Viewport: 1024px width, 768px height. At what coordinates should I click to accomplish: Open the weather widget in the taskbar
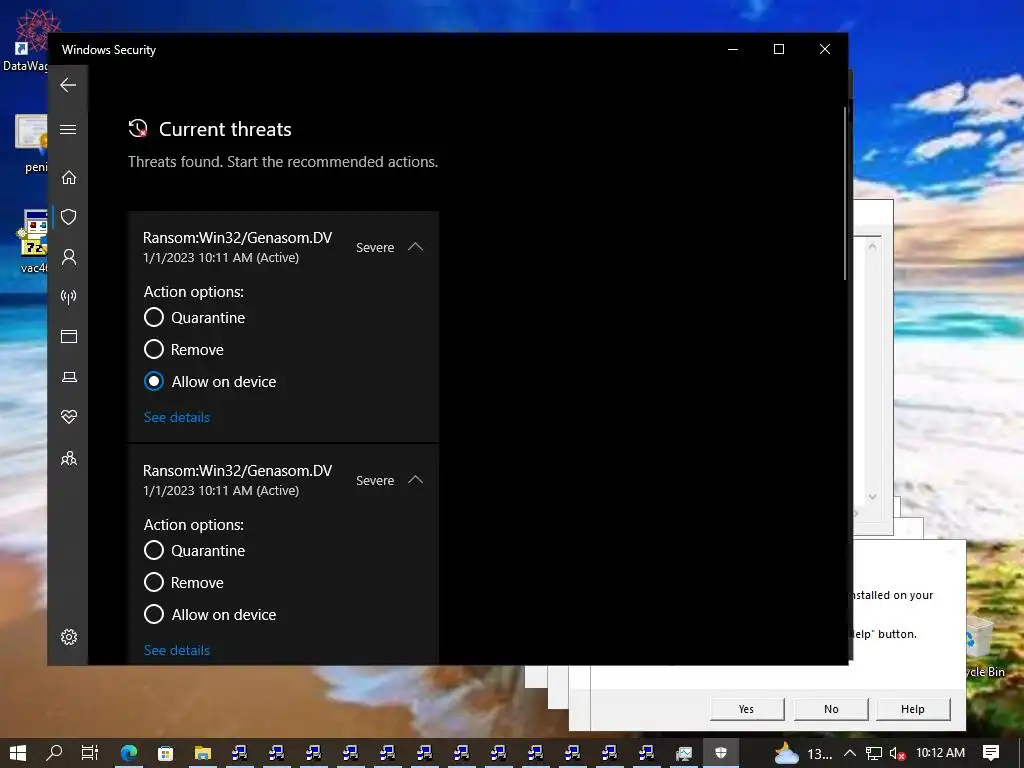pos(803,754)
